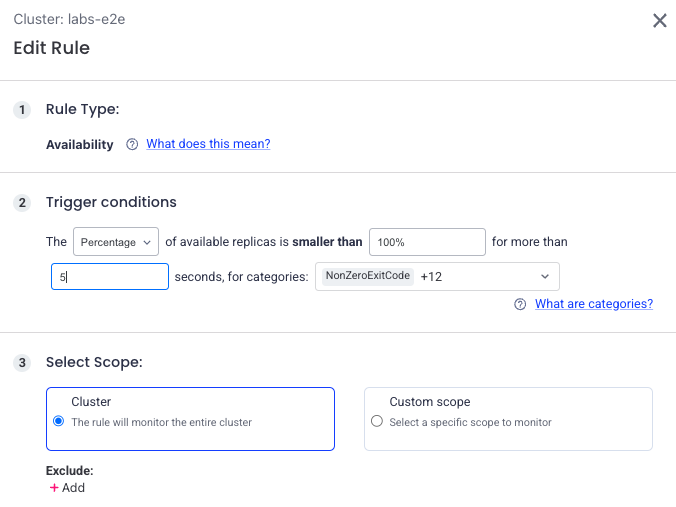Click the Percentage dropdown chevron arrow
The width and height of the screenshot is (676, 507).
click(x=147, y=242)
